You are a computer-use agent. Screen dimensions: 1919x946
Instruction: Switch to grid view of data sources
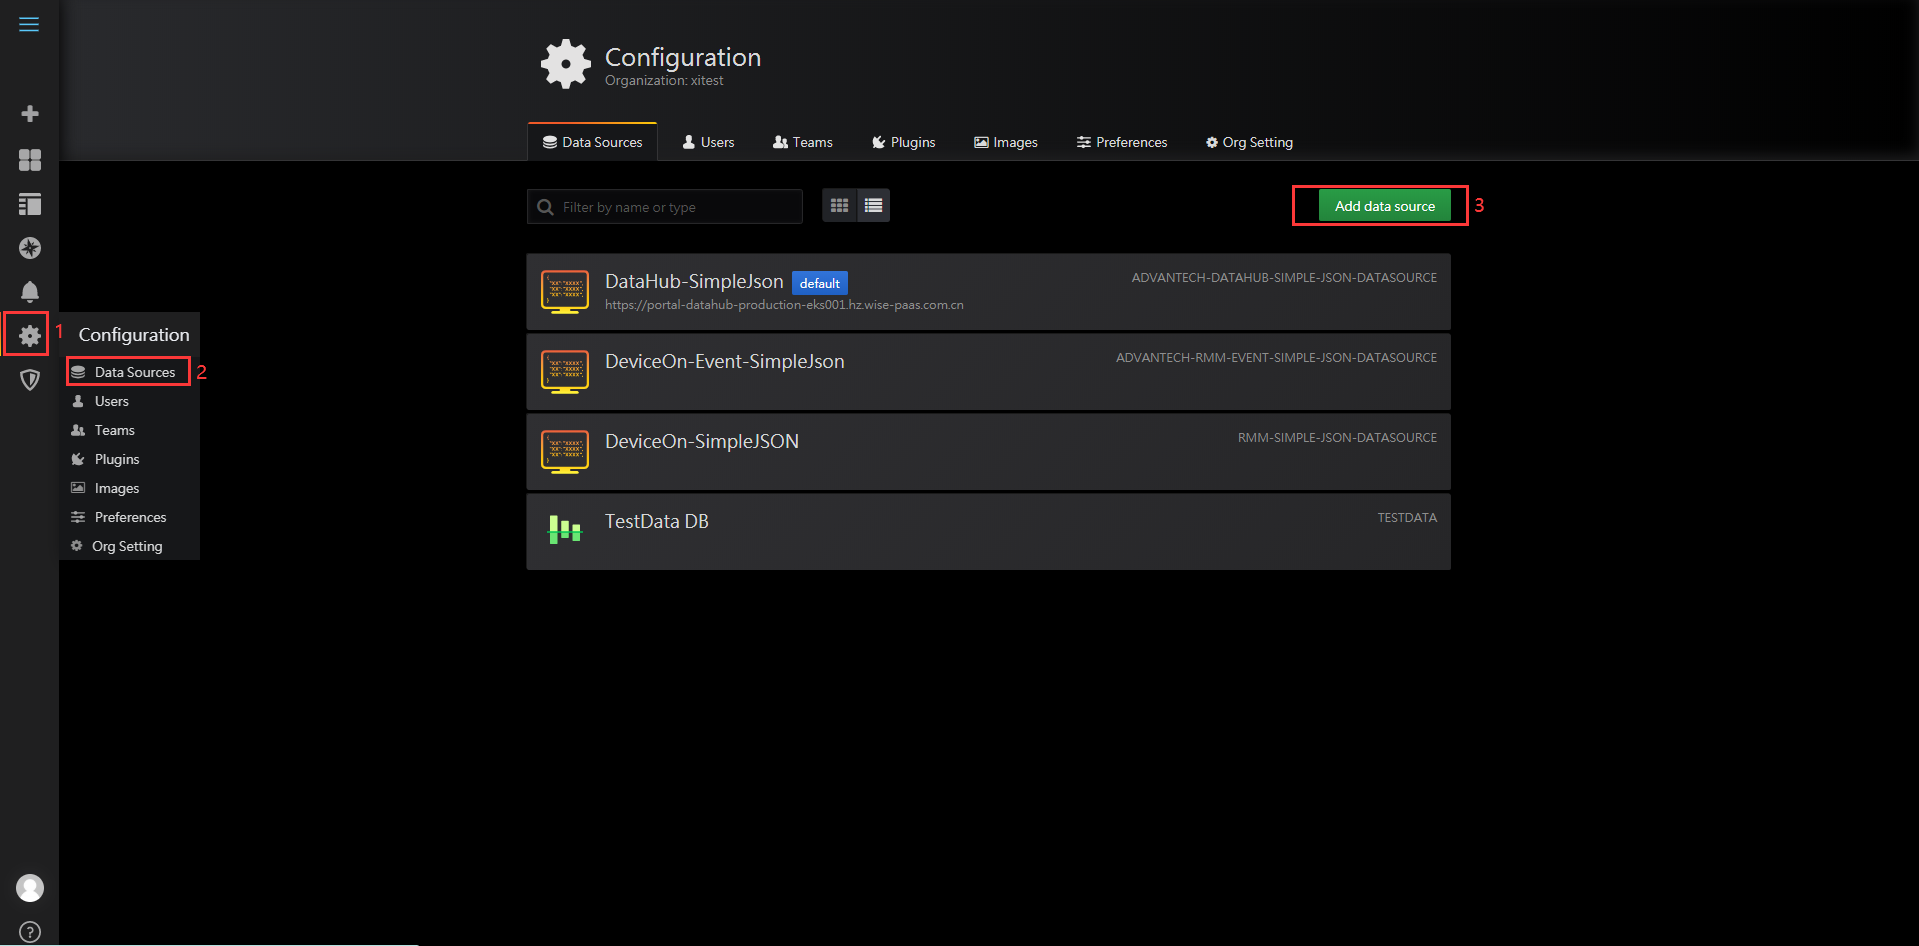(x=839, y=205)
